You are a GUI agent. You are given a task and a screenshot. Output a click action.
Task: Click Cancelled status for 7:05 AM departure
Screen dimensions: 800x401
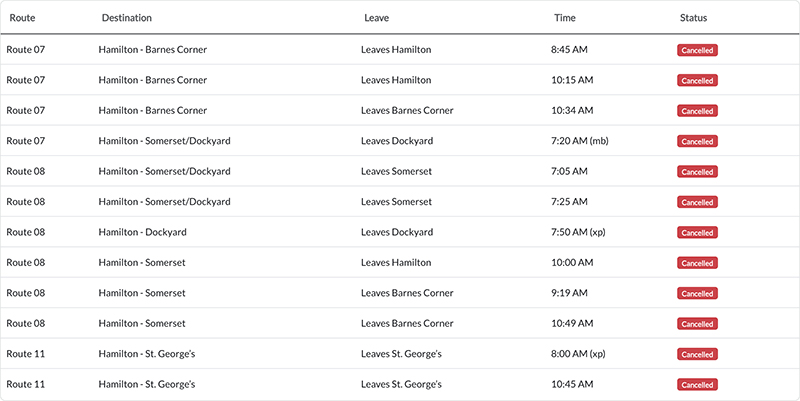point(697,172)
